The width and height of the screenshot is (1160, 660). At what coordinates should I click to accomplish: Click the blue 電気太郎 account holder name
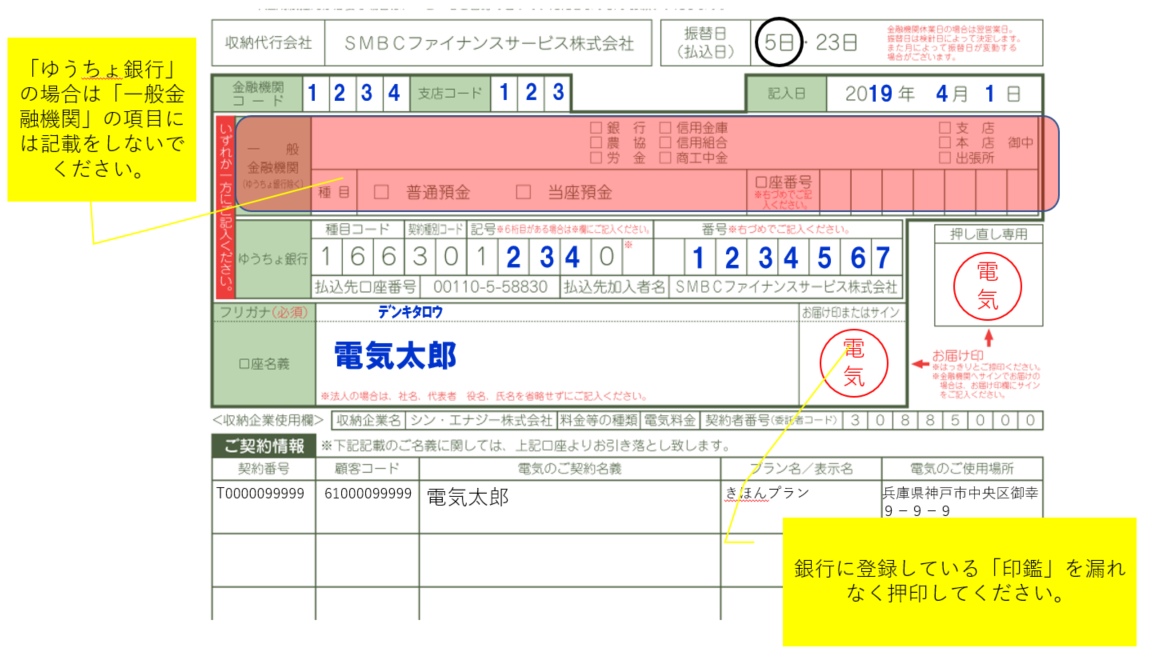(x=395, y=356)
